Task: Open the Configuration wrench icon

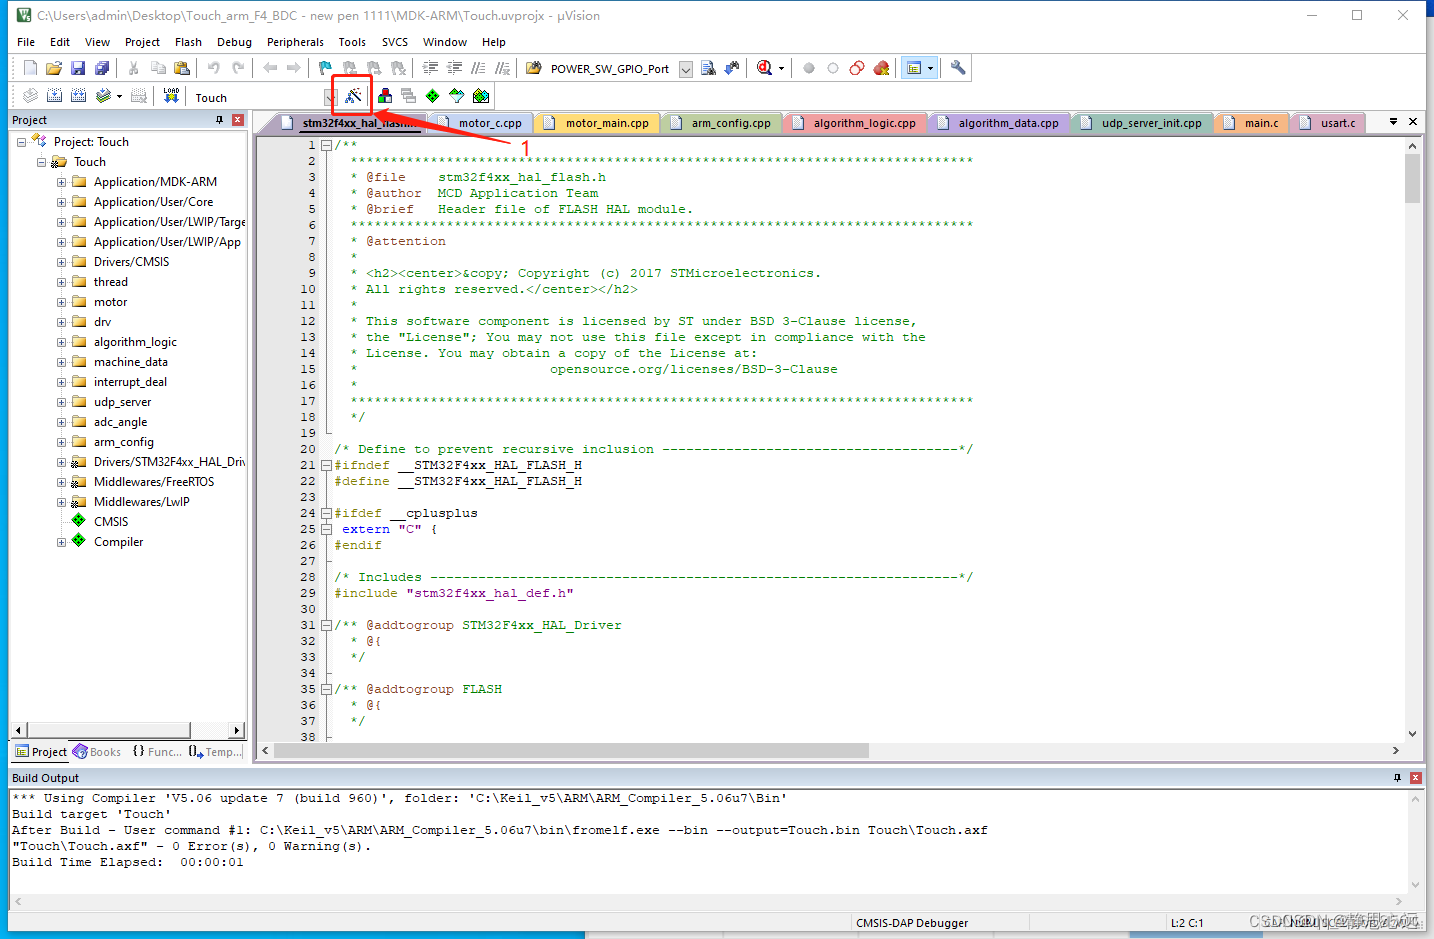Action: [x=958, y=68]
